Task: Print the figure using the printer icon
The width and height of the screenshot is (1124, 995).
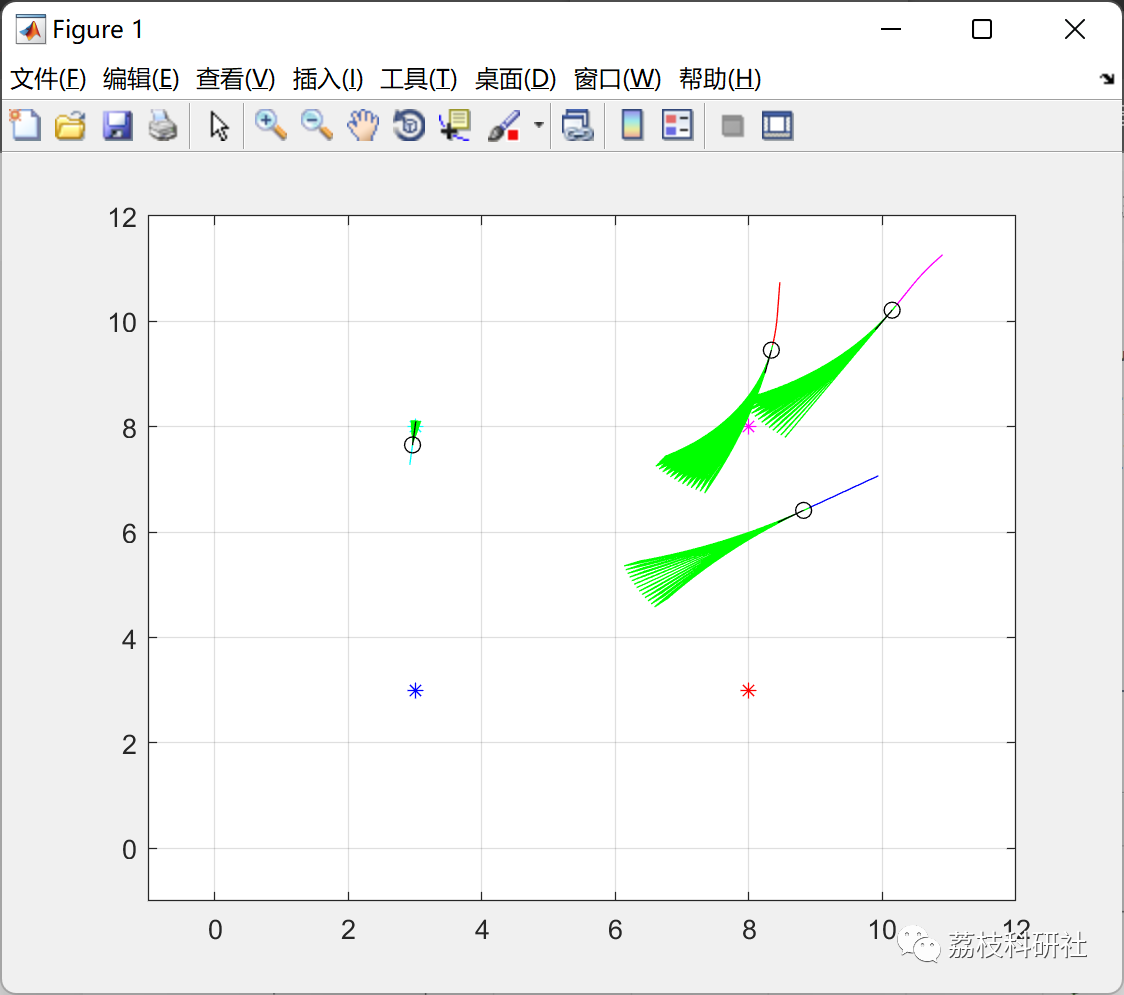Action: 163,125
